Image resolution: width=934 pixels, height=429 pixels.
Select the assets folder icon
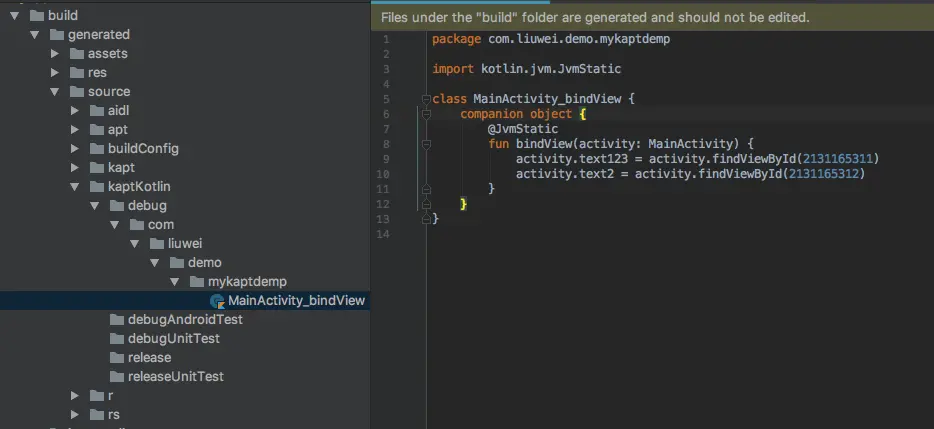[x=77, y=54]
